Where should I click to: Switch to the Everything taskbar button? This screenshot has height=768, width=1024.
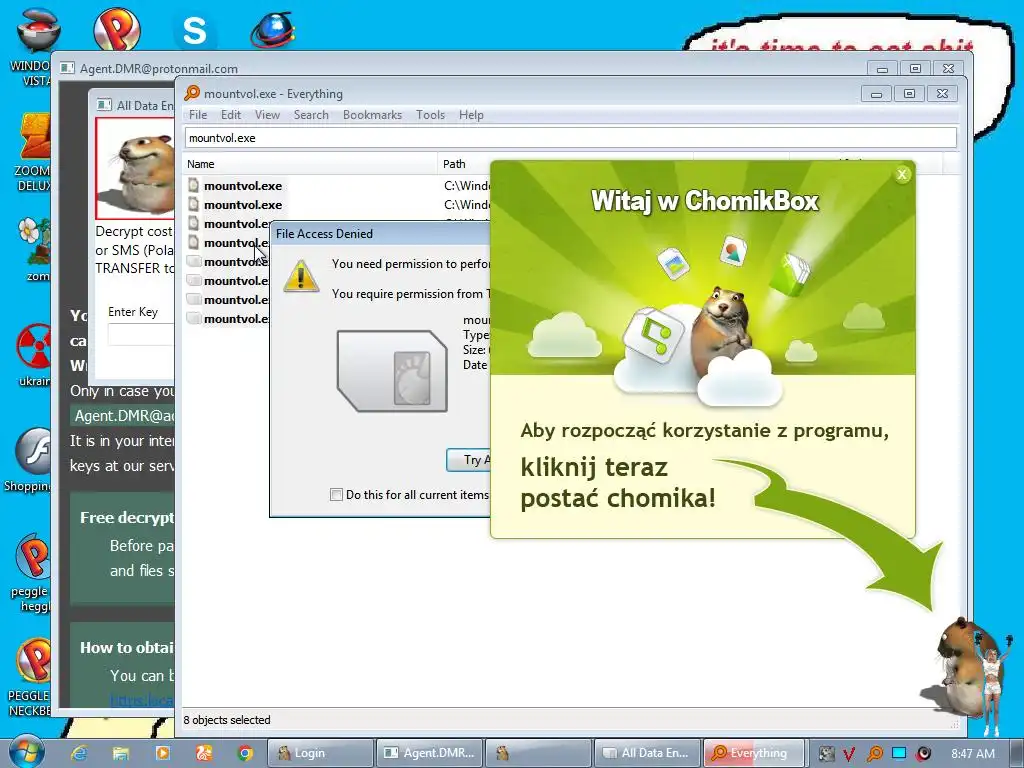click(754, 753)
